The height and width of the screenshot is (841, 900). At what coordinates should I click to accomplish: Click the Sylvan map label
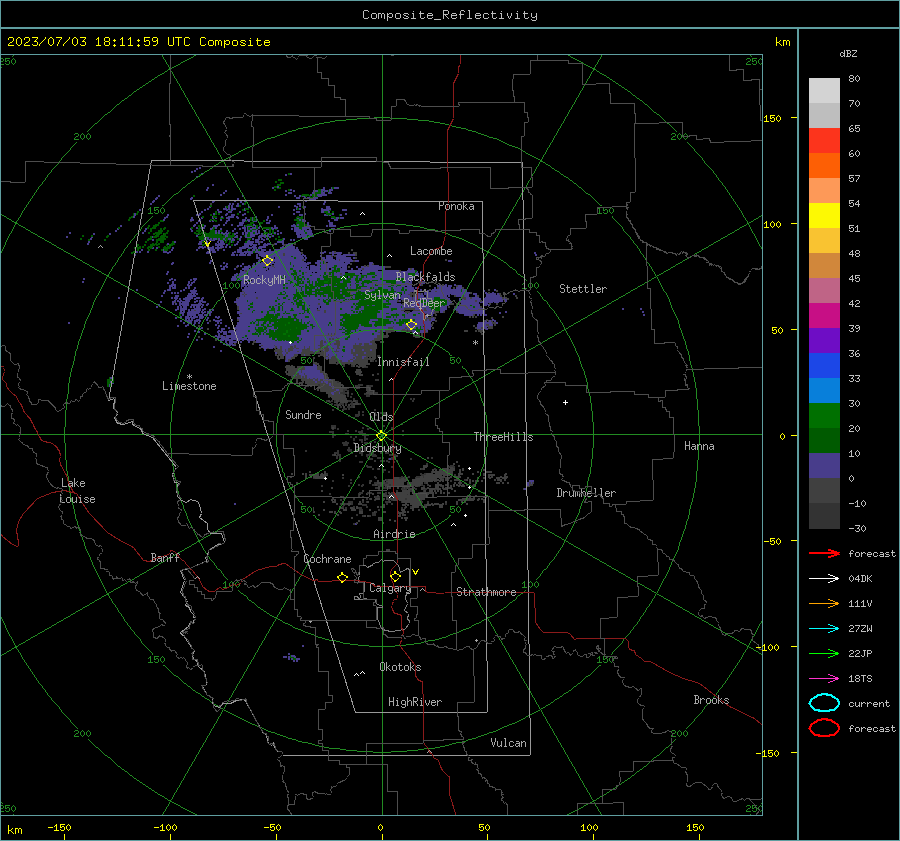(382, 295)
